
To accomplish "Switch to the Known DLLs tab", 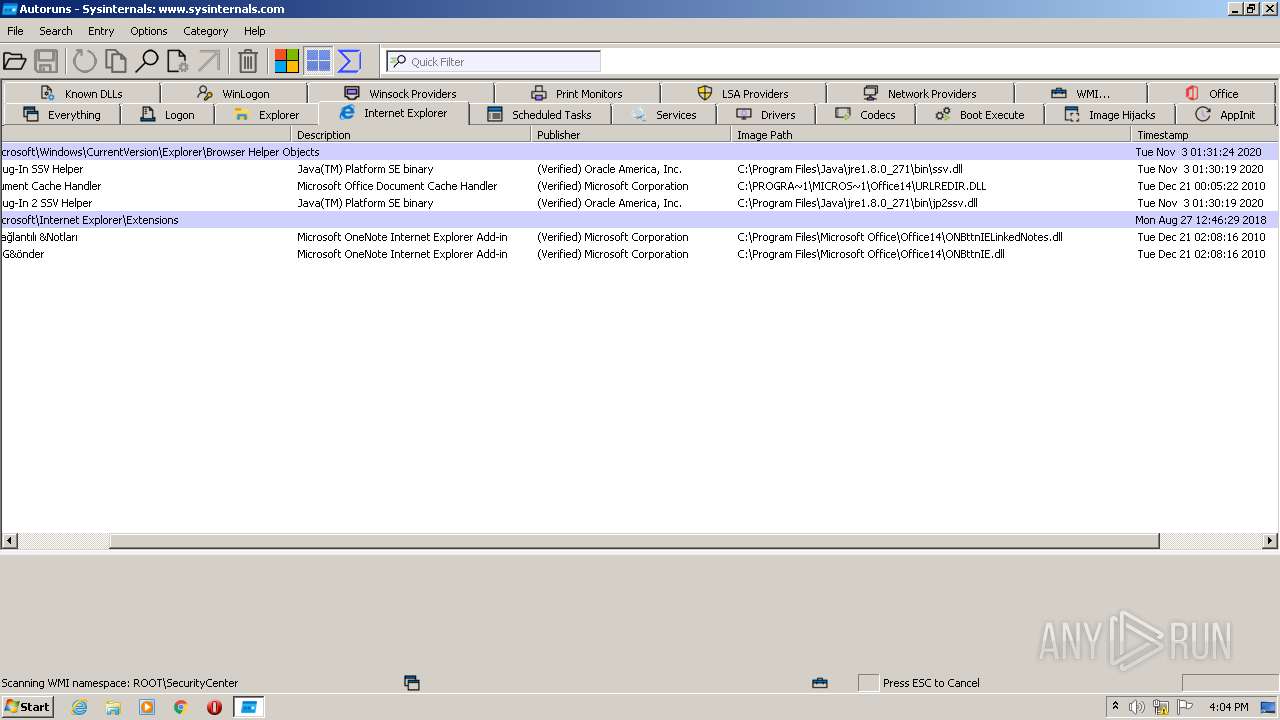I will tap(81, 93).
